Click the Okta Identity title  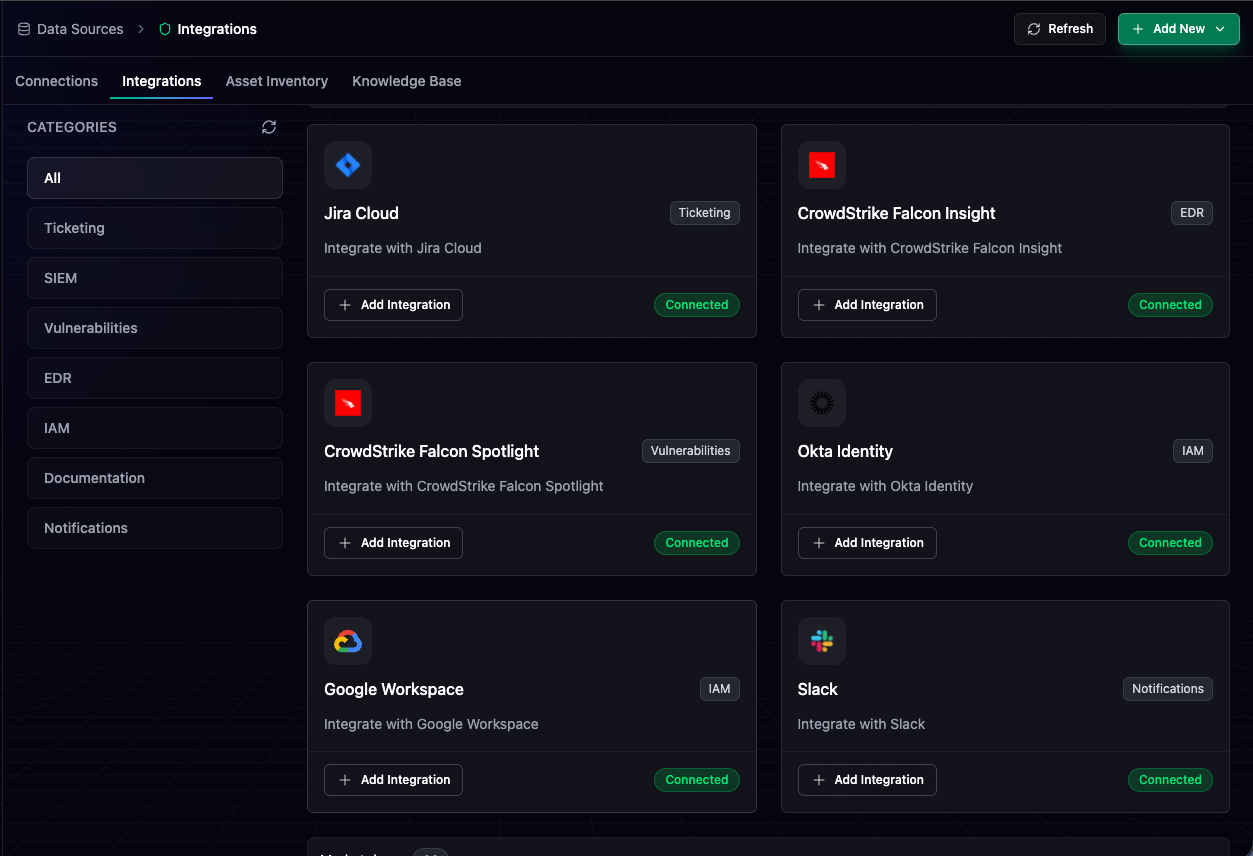coord(845,451)
